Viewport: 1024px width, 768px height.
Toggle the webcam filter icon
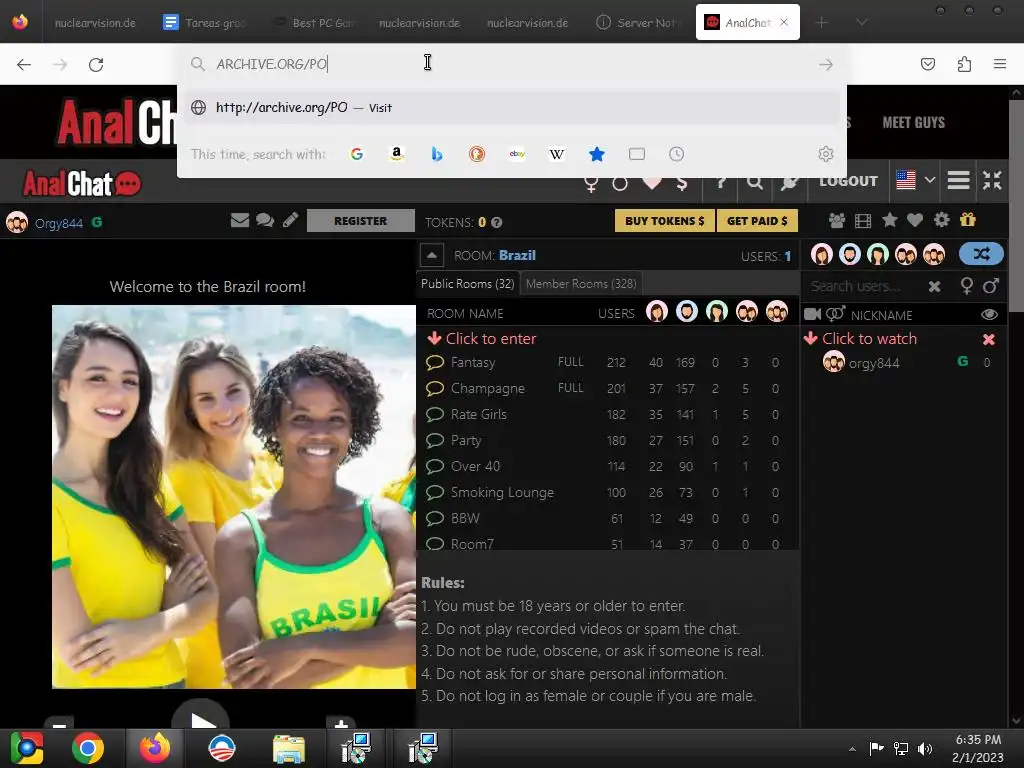812,314
